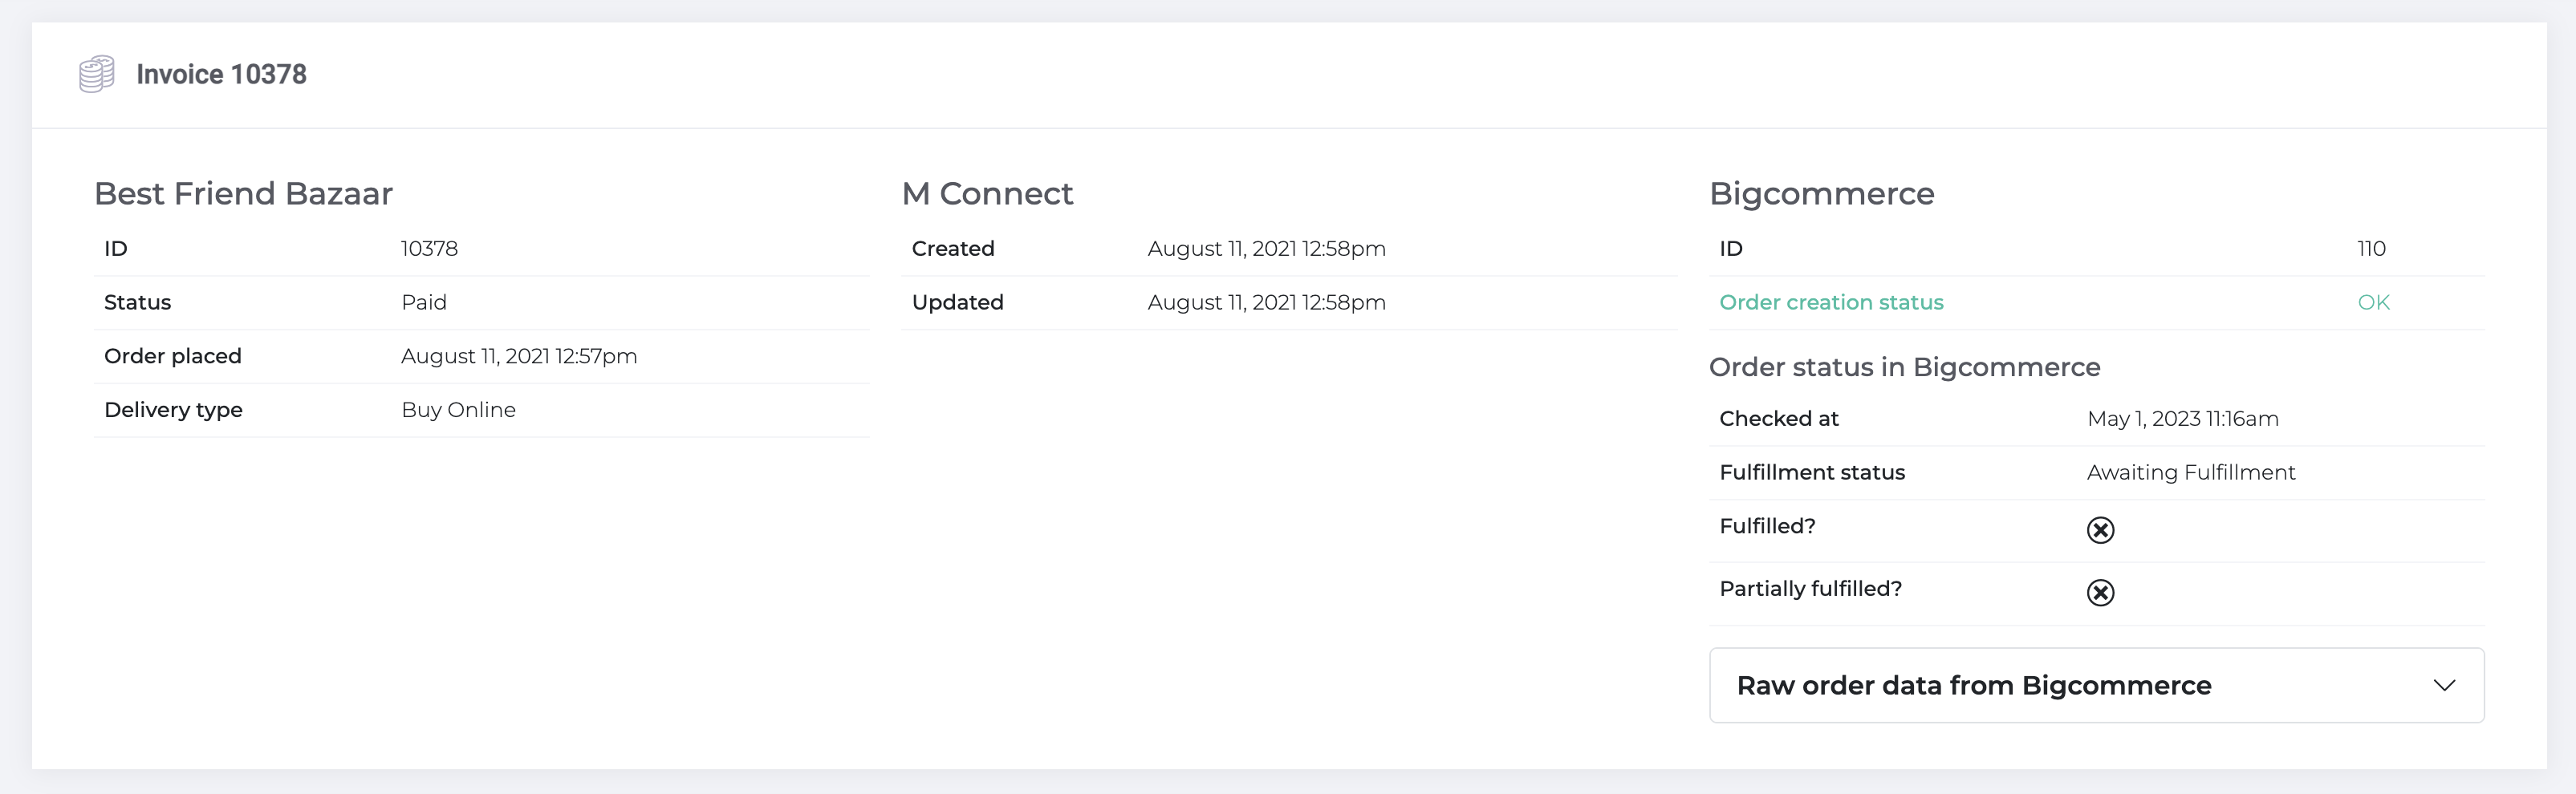2576x794 pixels.
Task: Click the Paid status value
Action: pos(424,302)
